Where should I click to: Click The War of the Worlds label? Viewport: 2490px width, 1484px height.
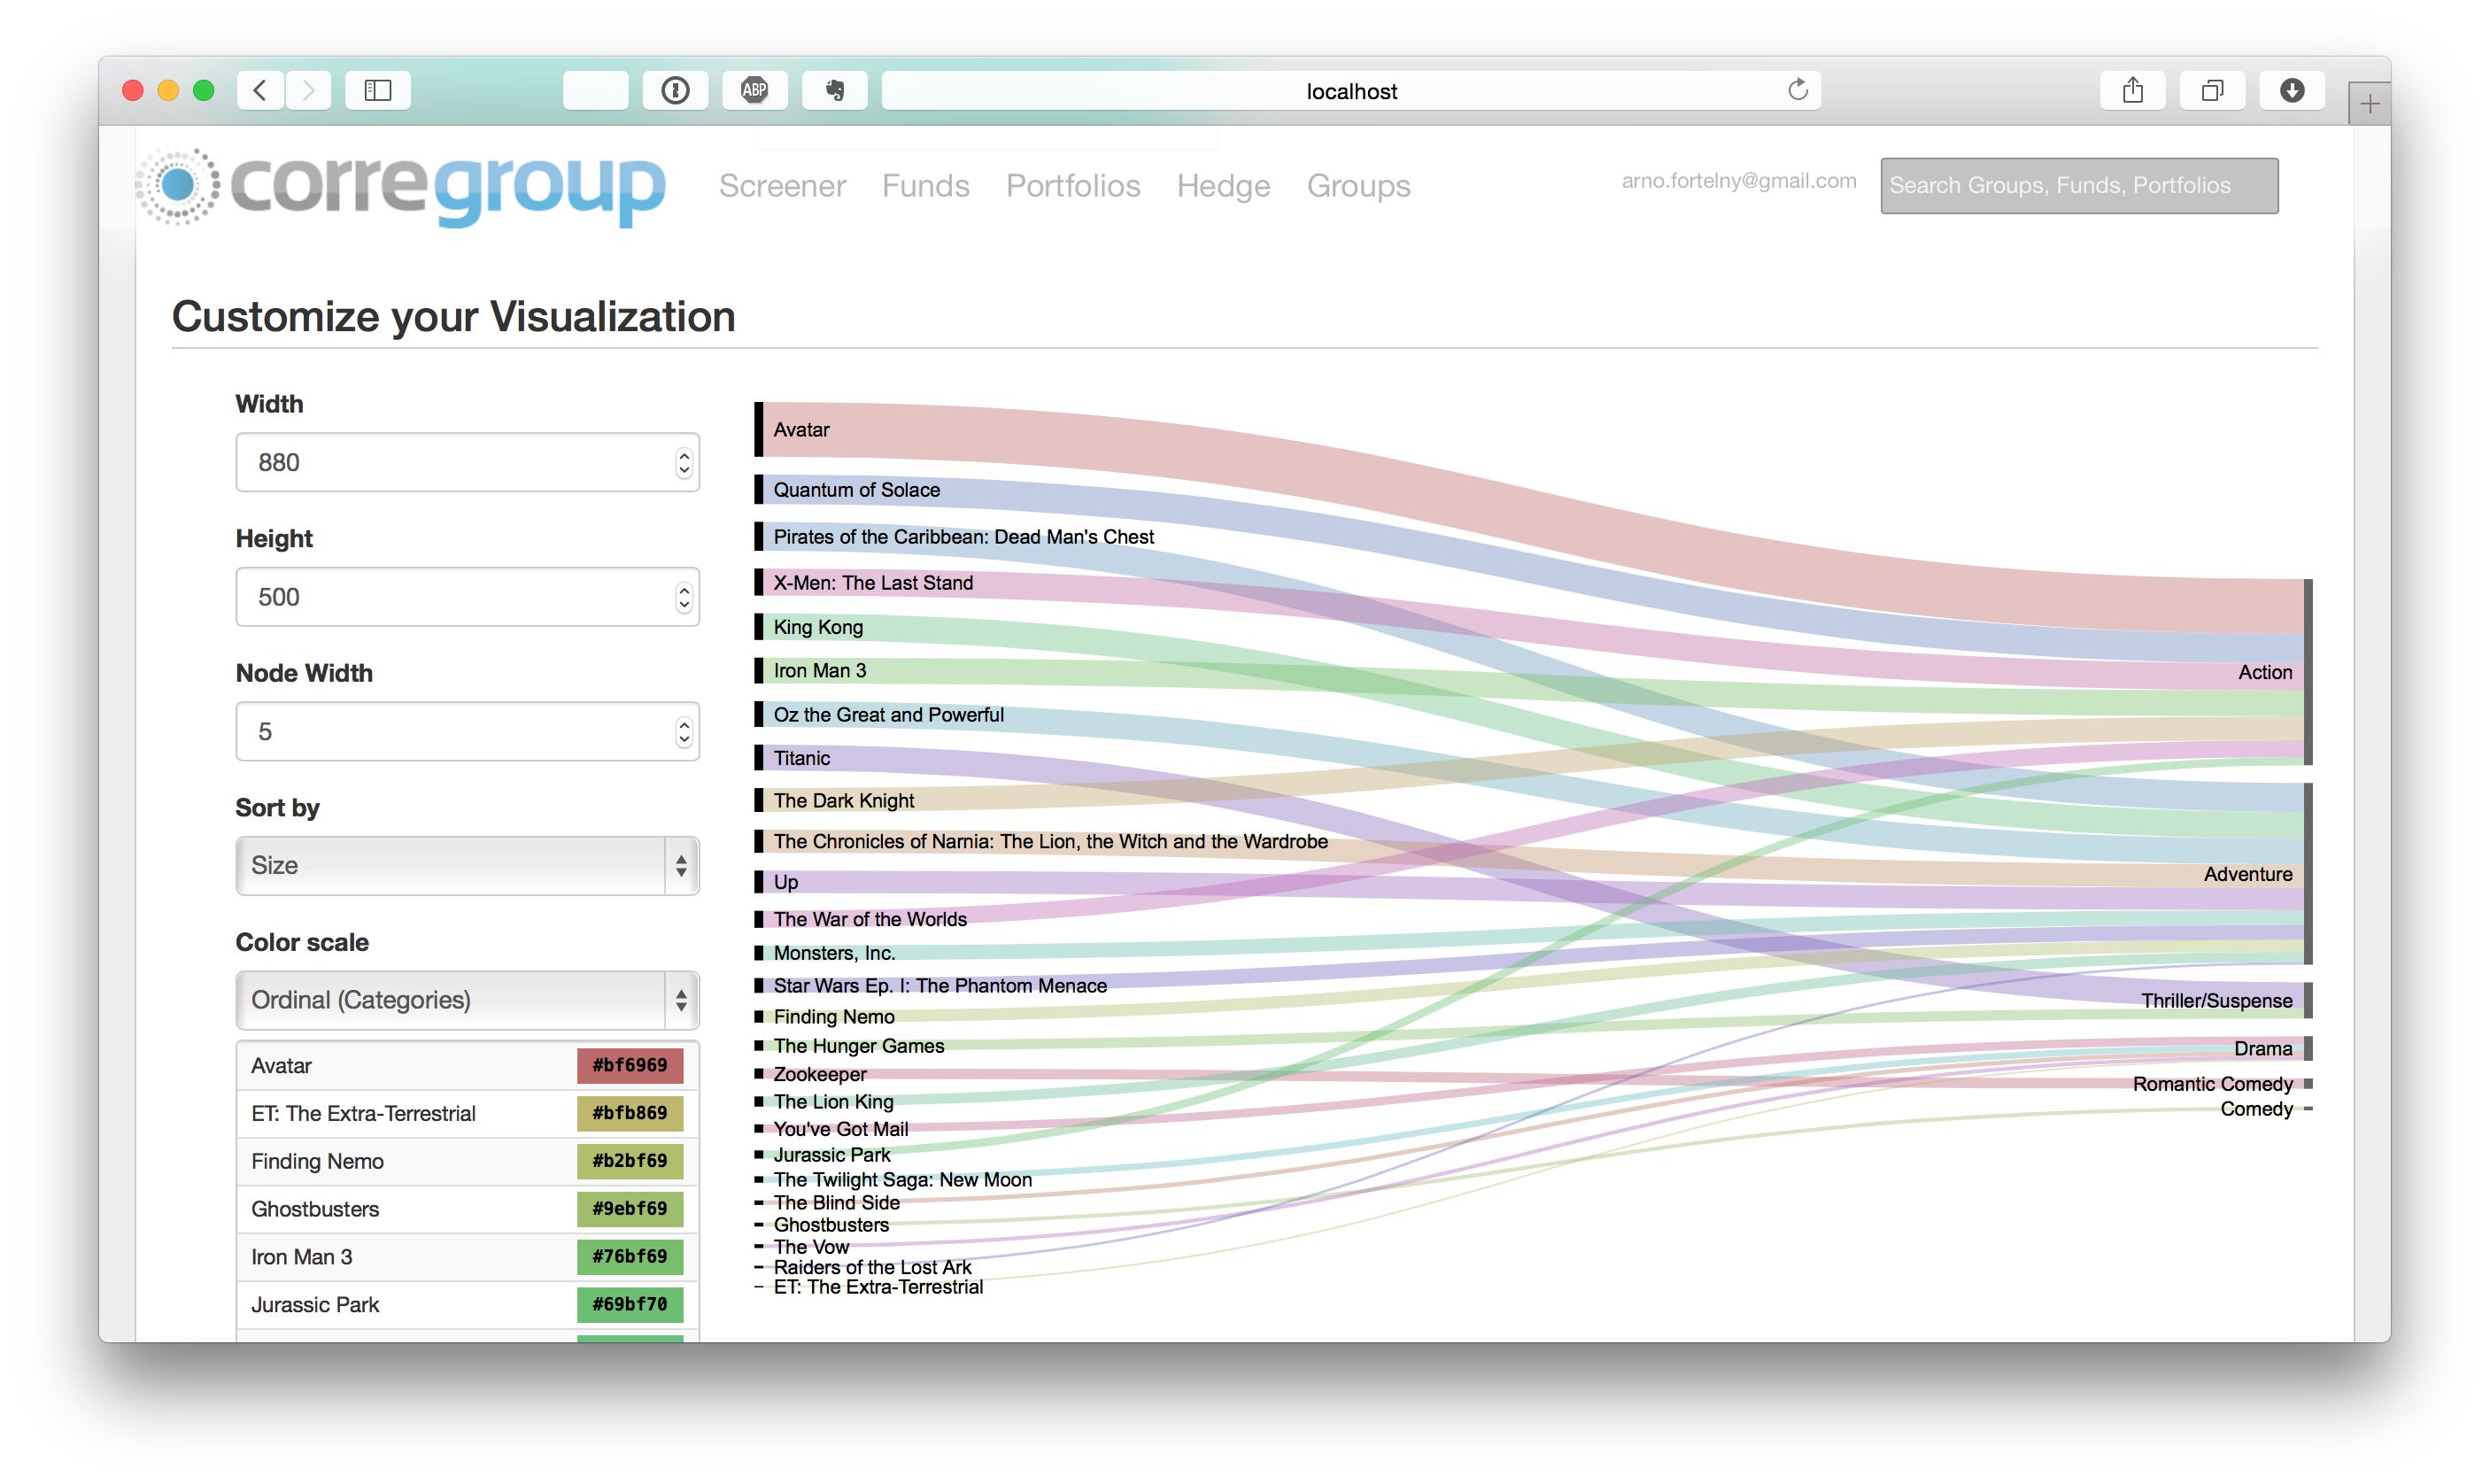click(870, 919)
